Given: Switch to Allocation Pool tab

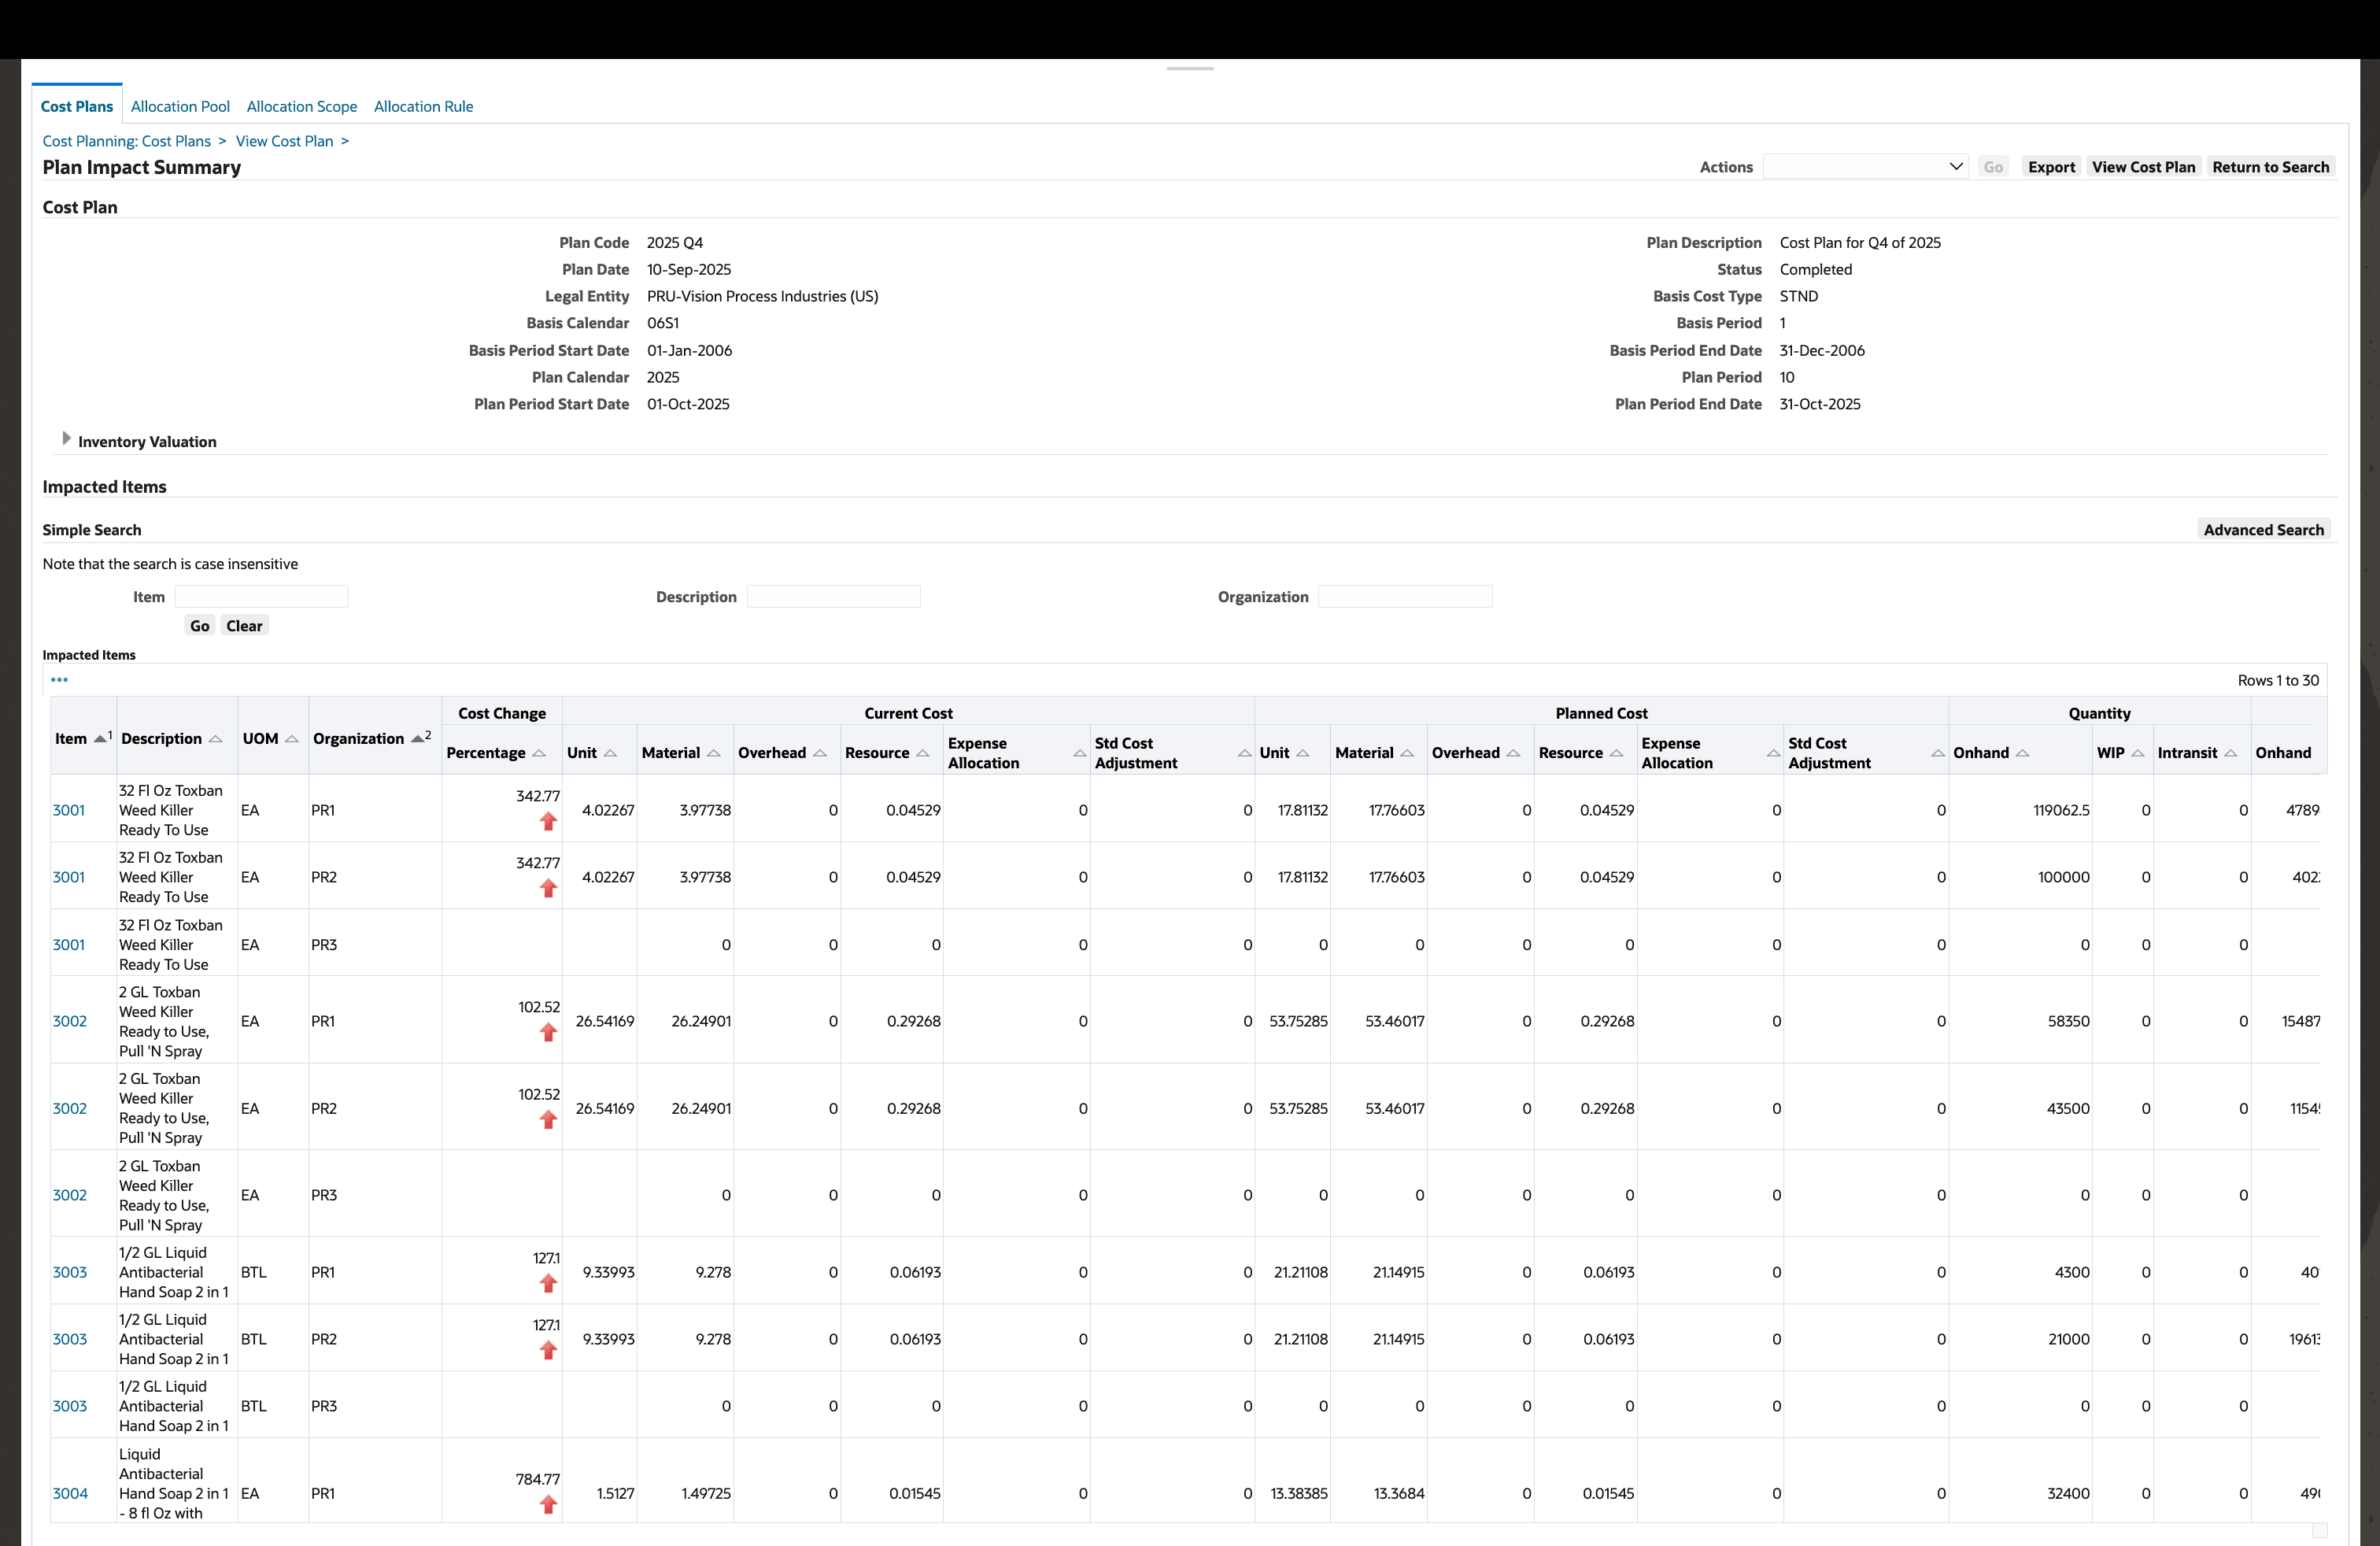Looking at the screenshot, I should tap(180, 107).
